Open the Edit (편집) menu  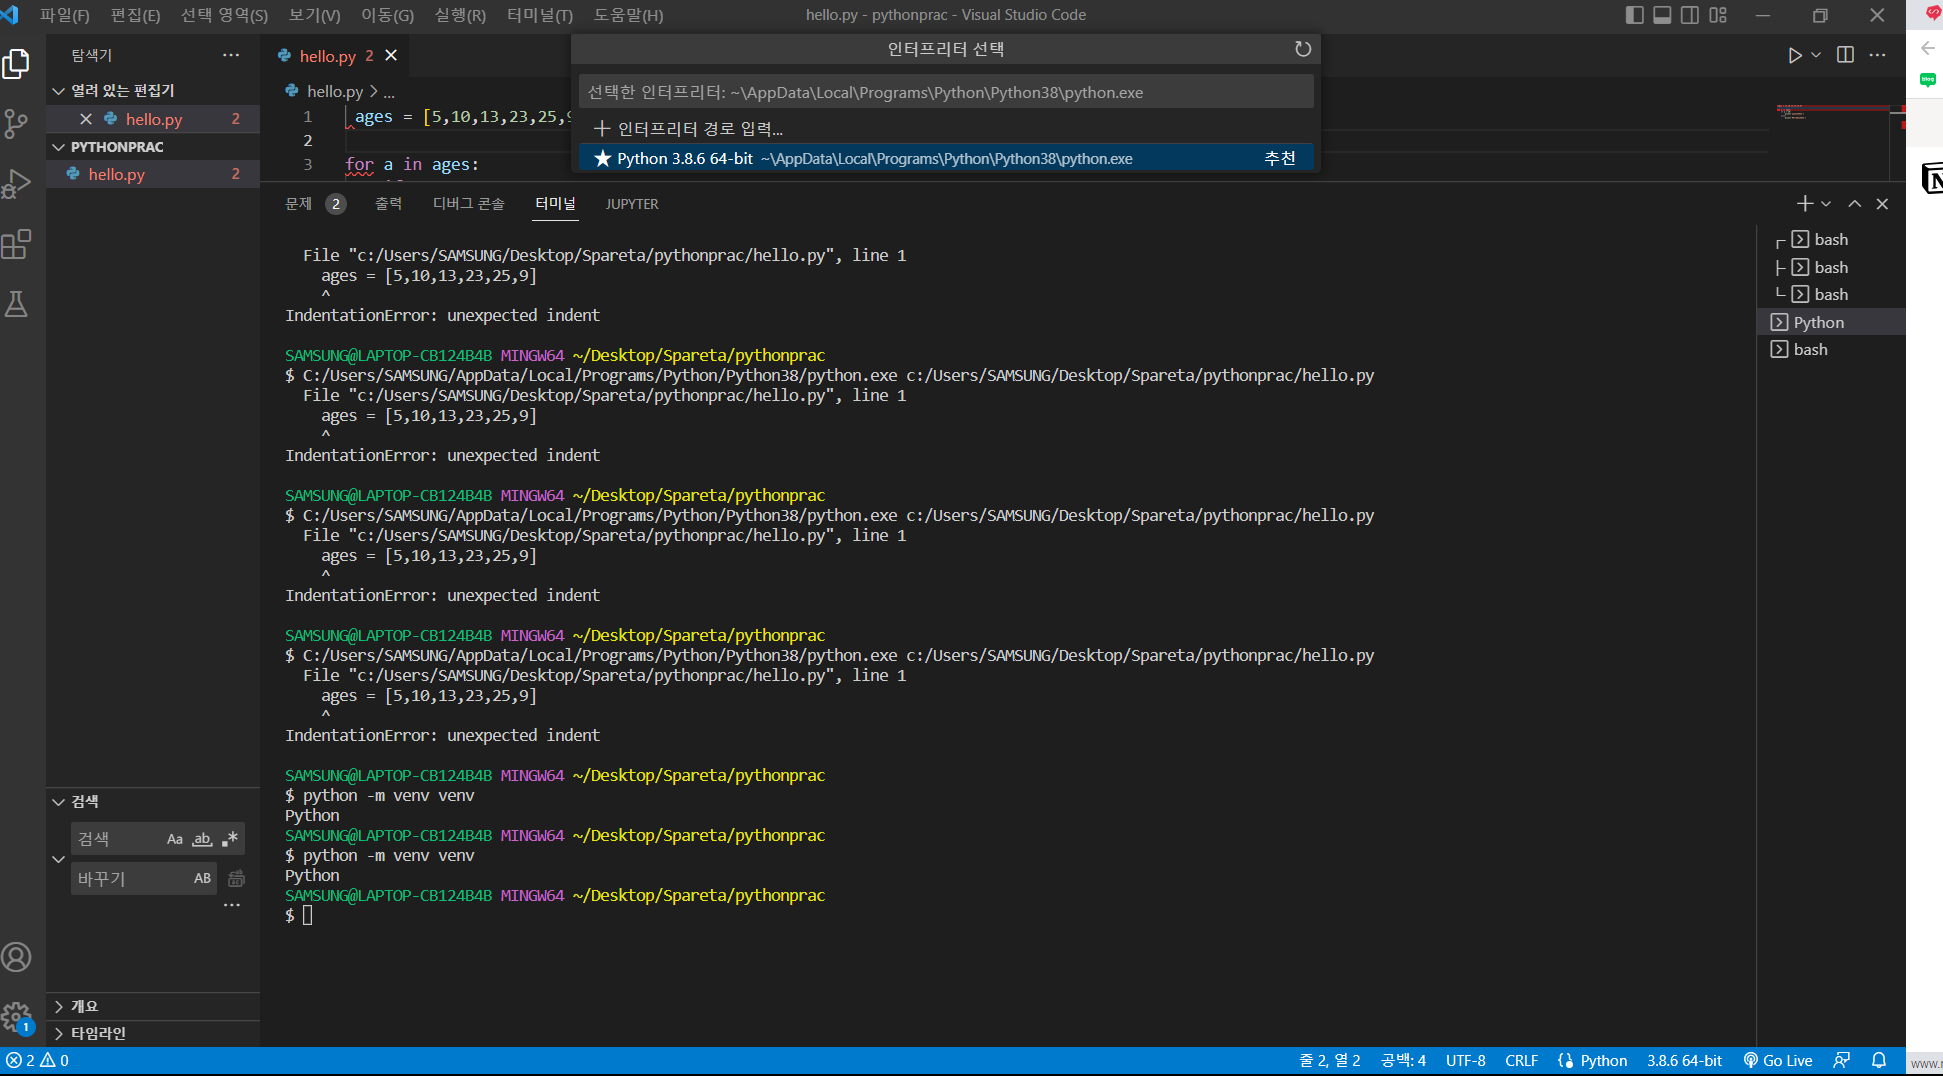coord(135,15)
